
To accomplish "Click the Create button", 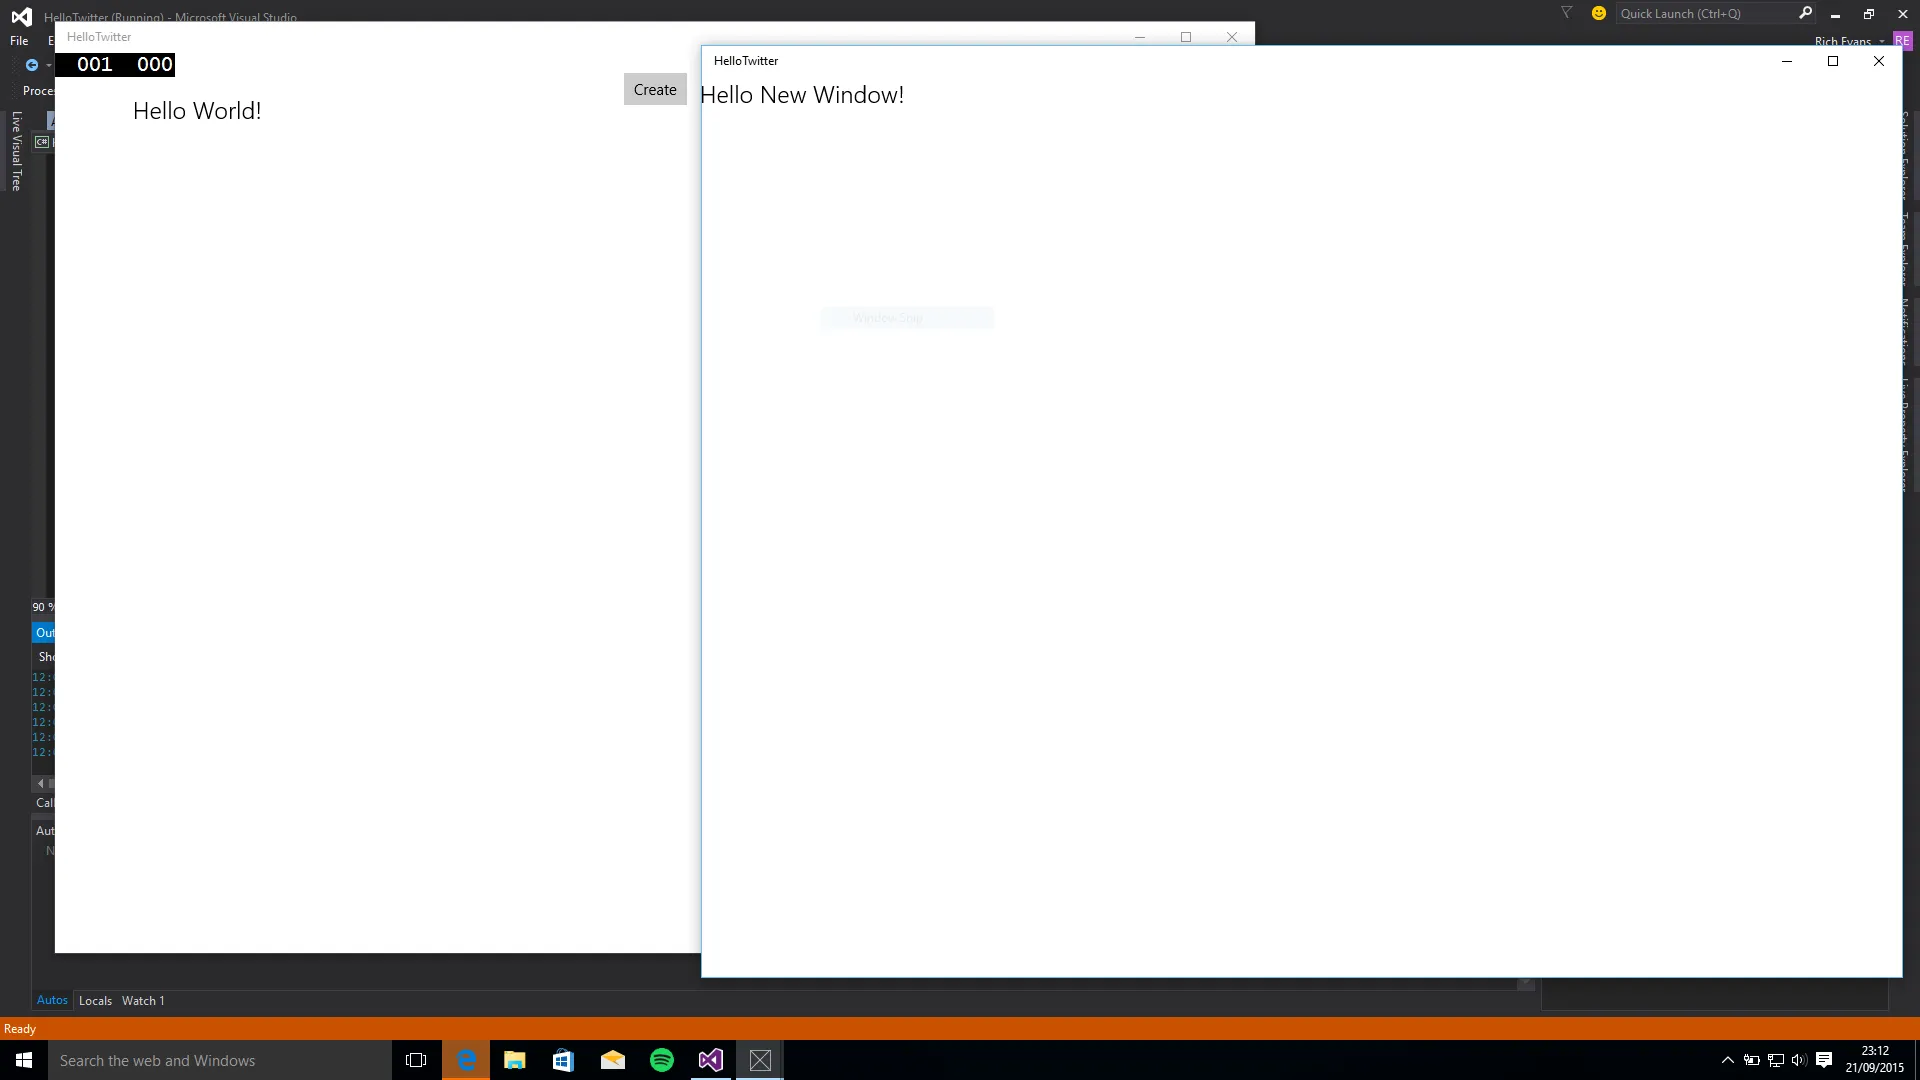I will click(655, 90).
